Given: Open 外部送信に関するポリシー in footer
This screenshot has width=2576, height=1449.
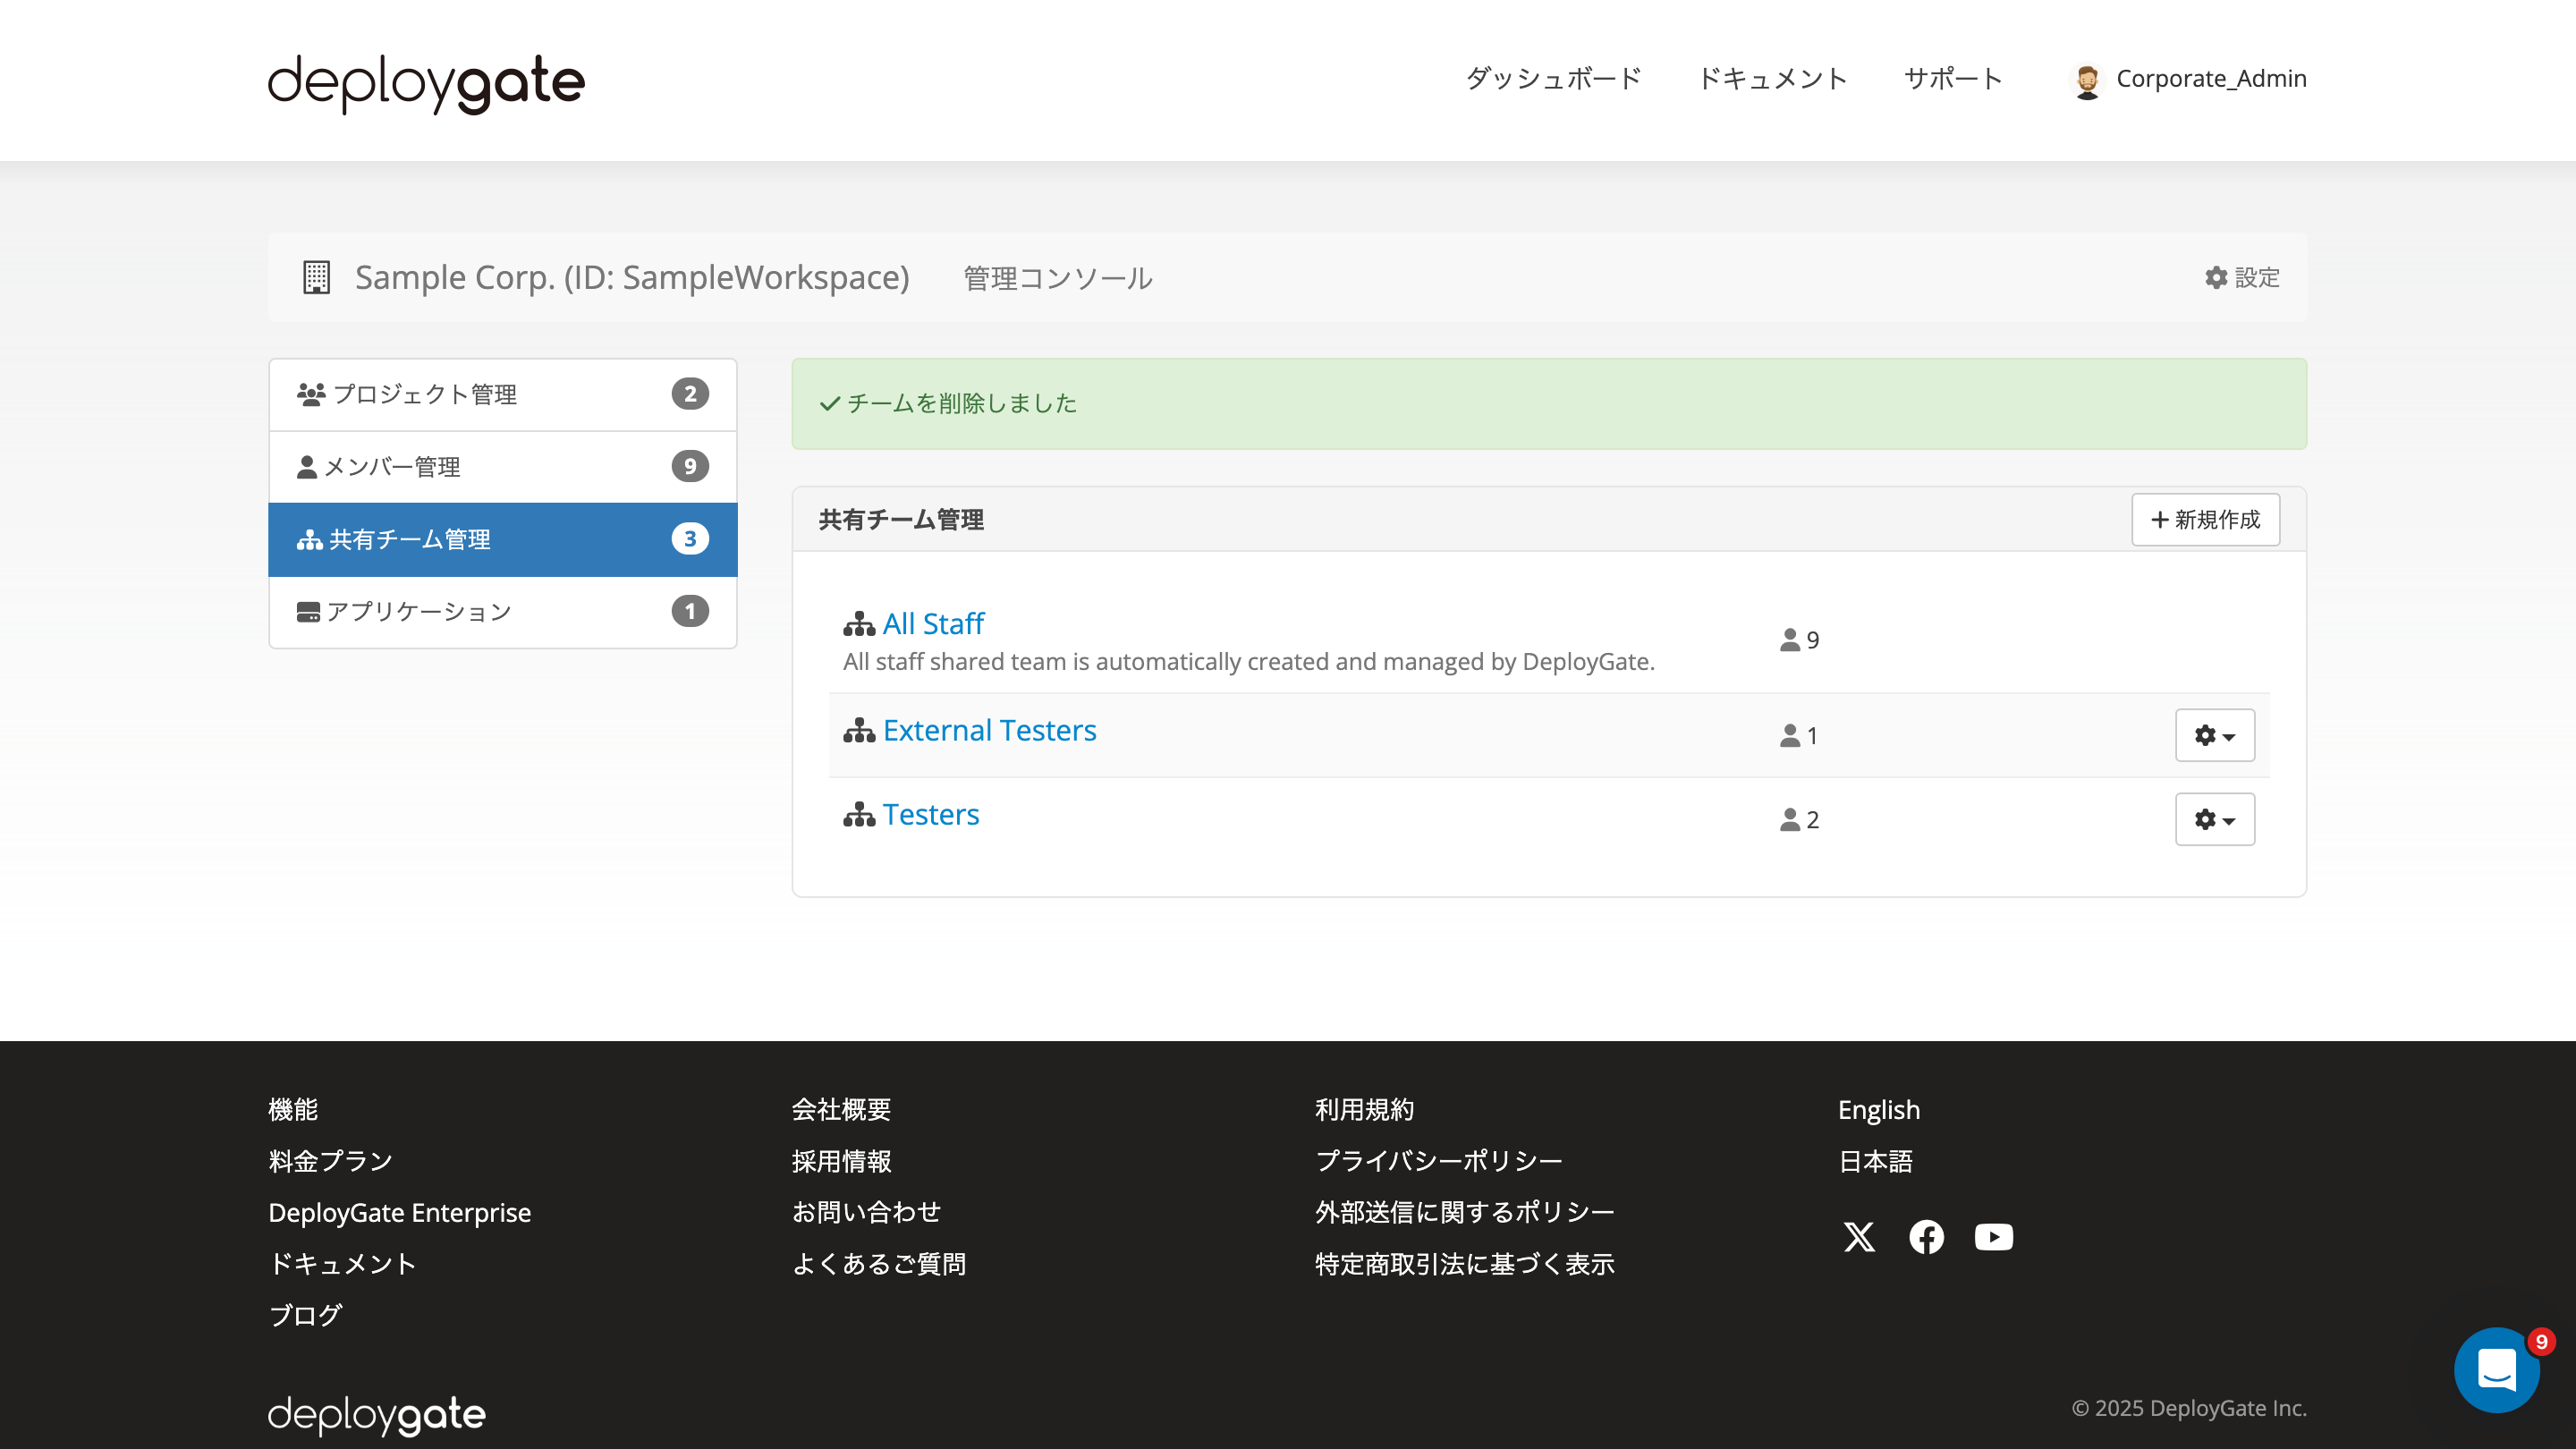Looking at the screenshot, I should [1465, 1213].
